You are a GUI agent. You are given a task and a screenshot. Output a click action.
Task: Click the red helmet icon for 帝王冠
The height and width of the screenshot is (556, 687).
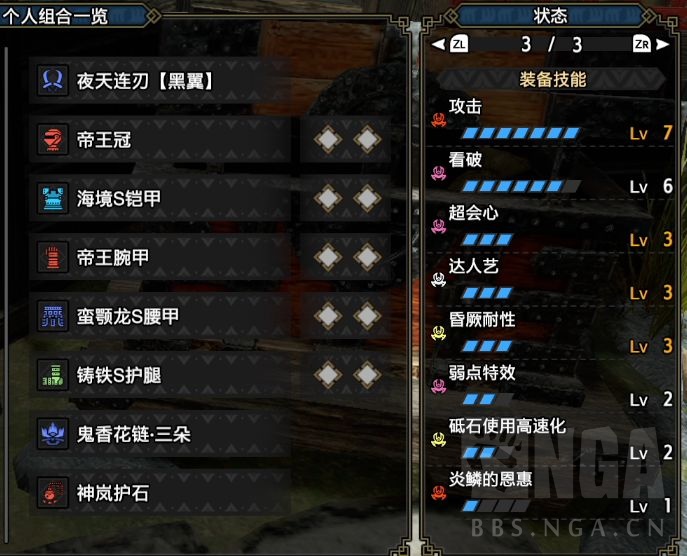point(53,140)
